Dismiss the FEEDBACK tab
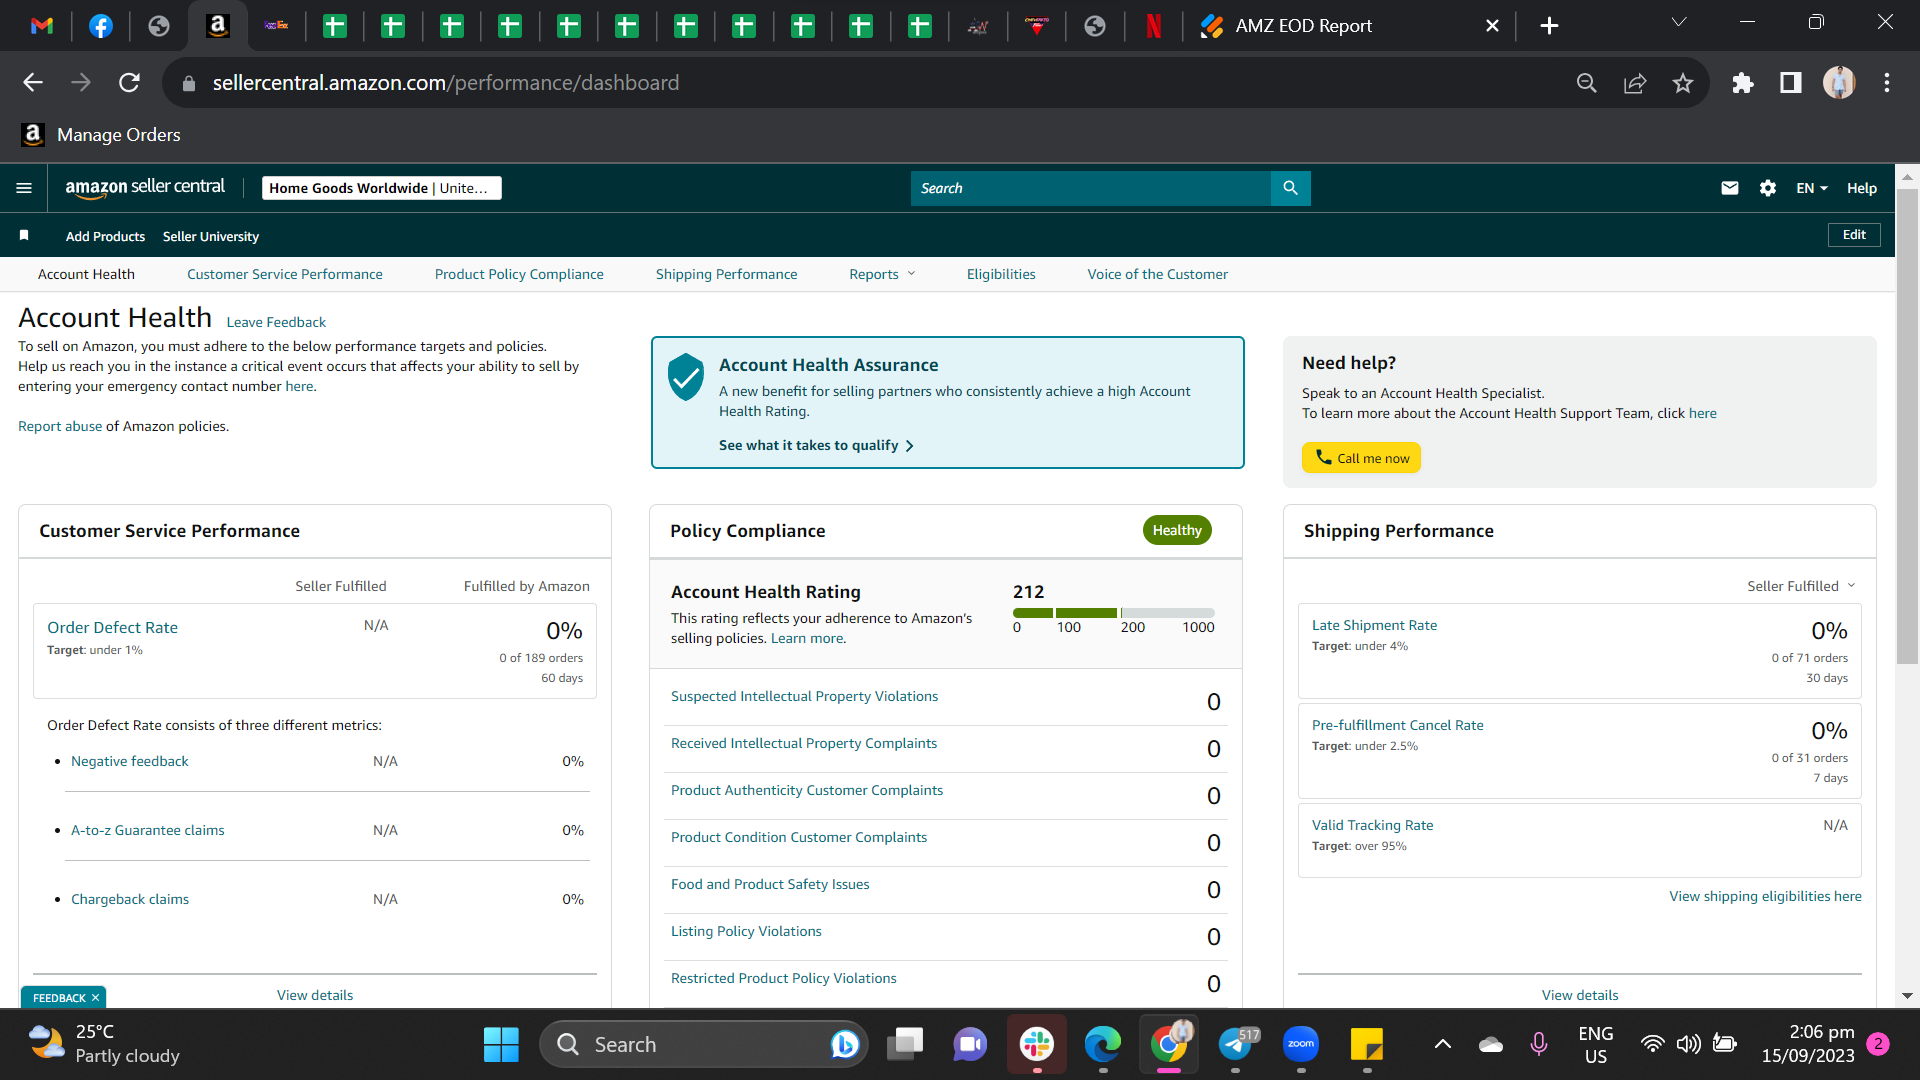The width and height of the screenshot is (1920, 1080). tap(95, 998)
